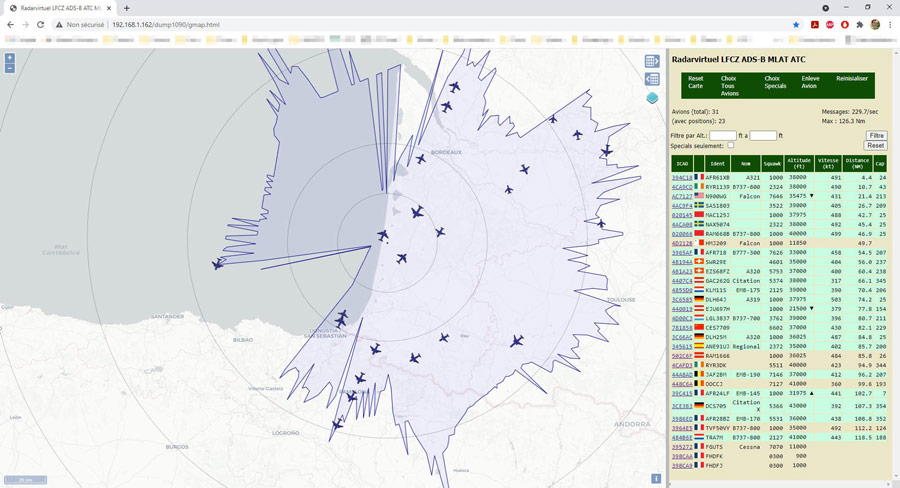The width and height of the screenshot is (900, 488).
Task: Click the Non sécurisé warning icon
Action: point(59,25)
